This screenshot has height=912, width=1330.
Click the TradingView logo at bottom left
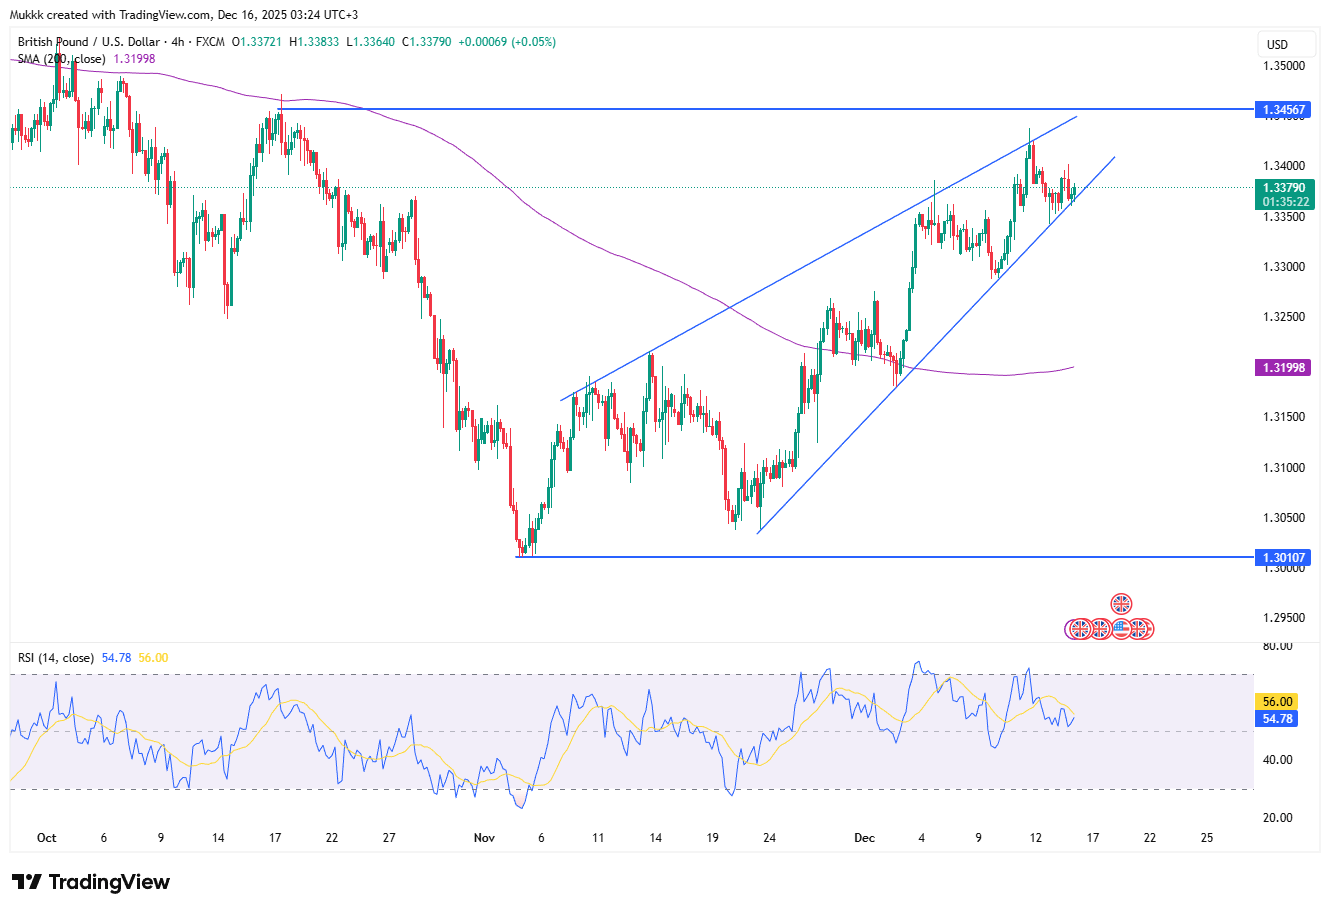pyautogui.click(x=91, y=882)
